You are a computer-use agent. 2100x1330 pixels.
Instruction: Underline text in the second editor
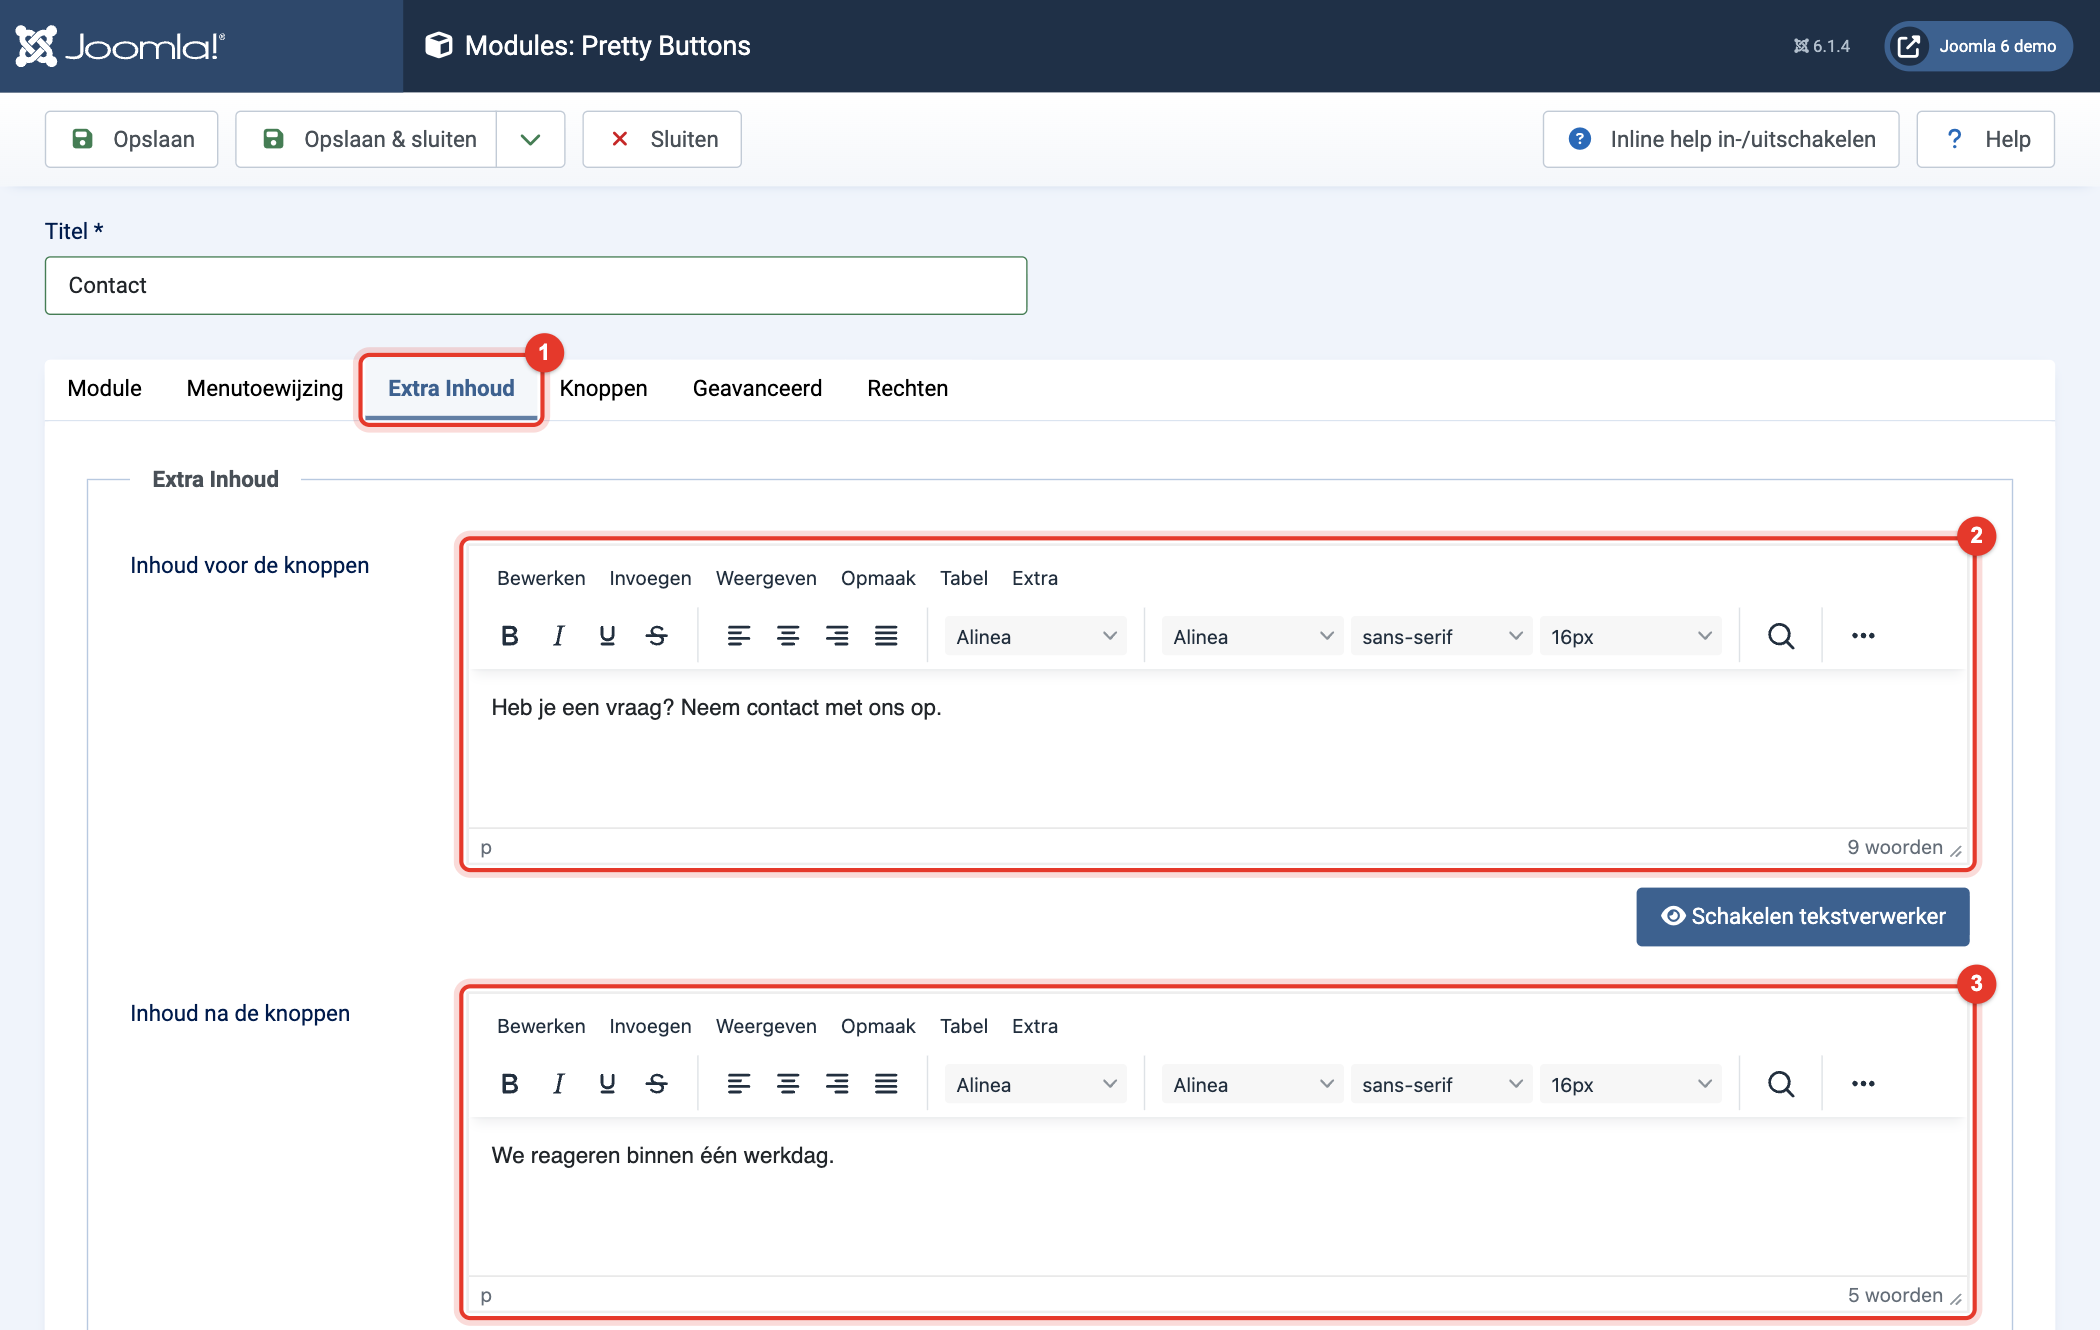click(607, 1084)
